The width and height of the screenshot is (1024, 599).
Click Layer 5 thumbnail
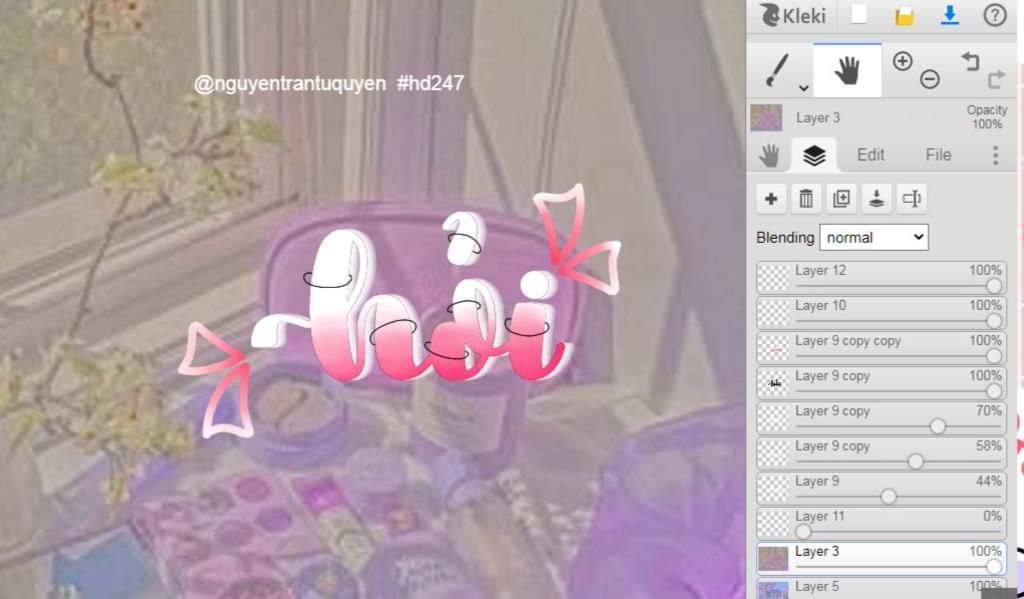pos(773,589)
